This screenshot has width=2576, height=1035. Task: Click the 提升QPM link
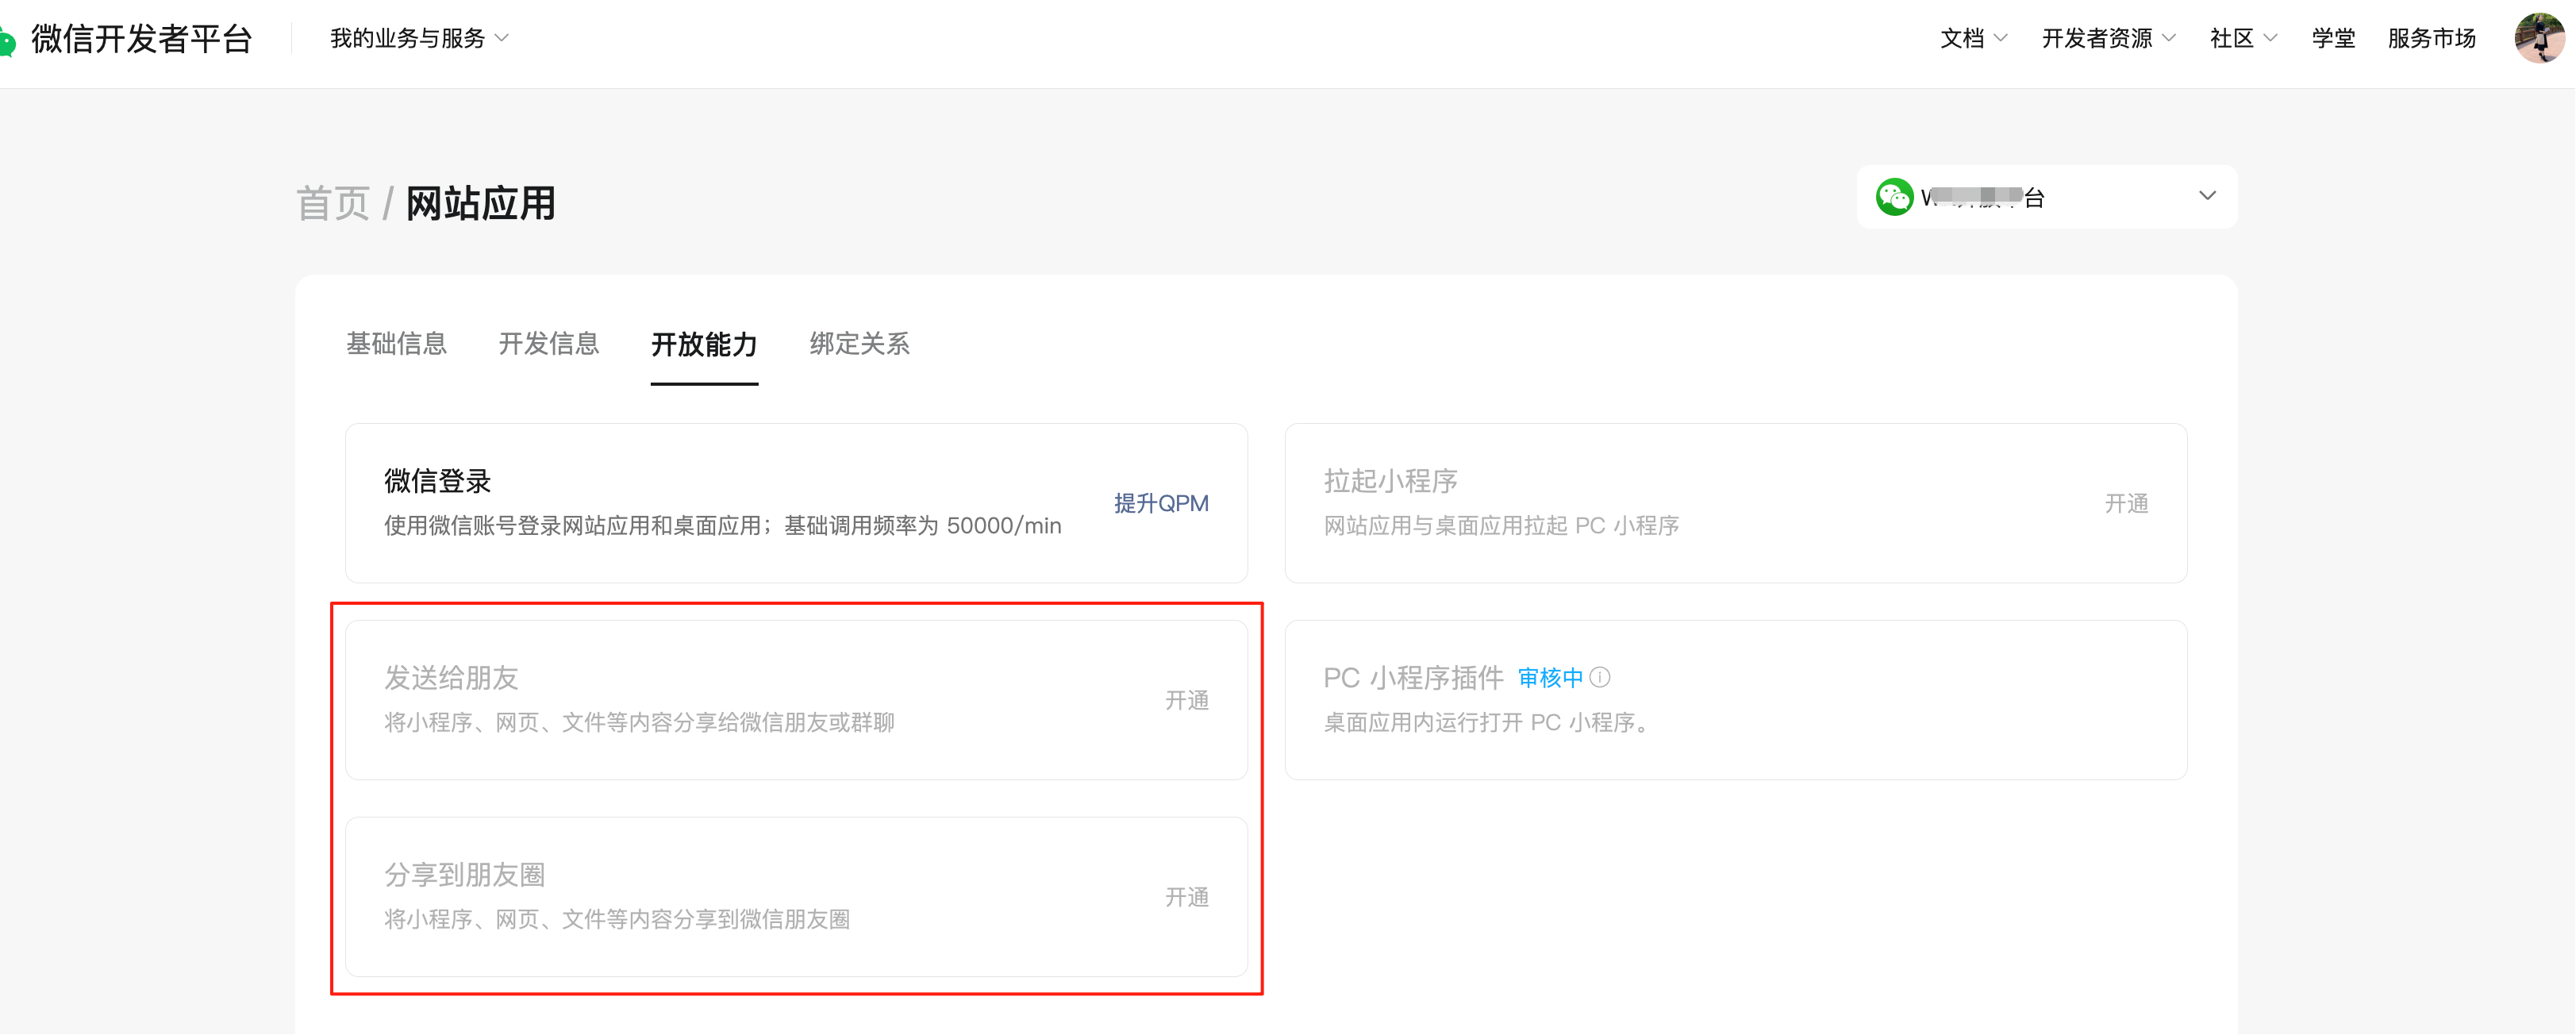click(1161, 503)
